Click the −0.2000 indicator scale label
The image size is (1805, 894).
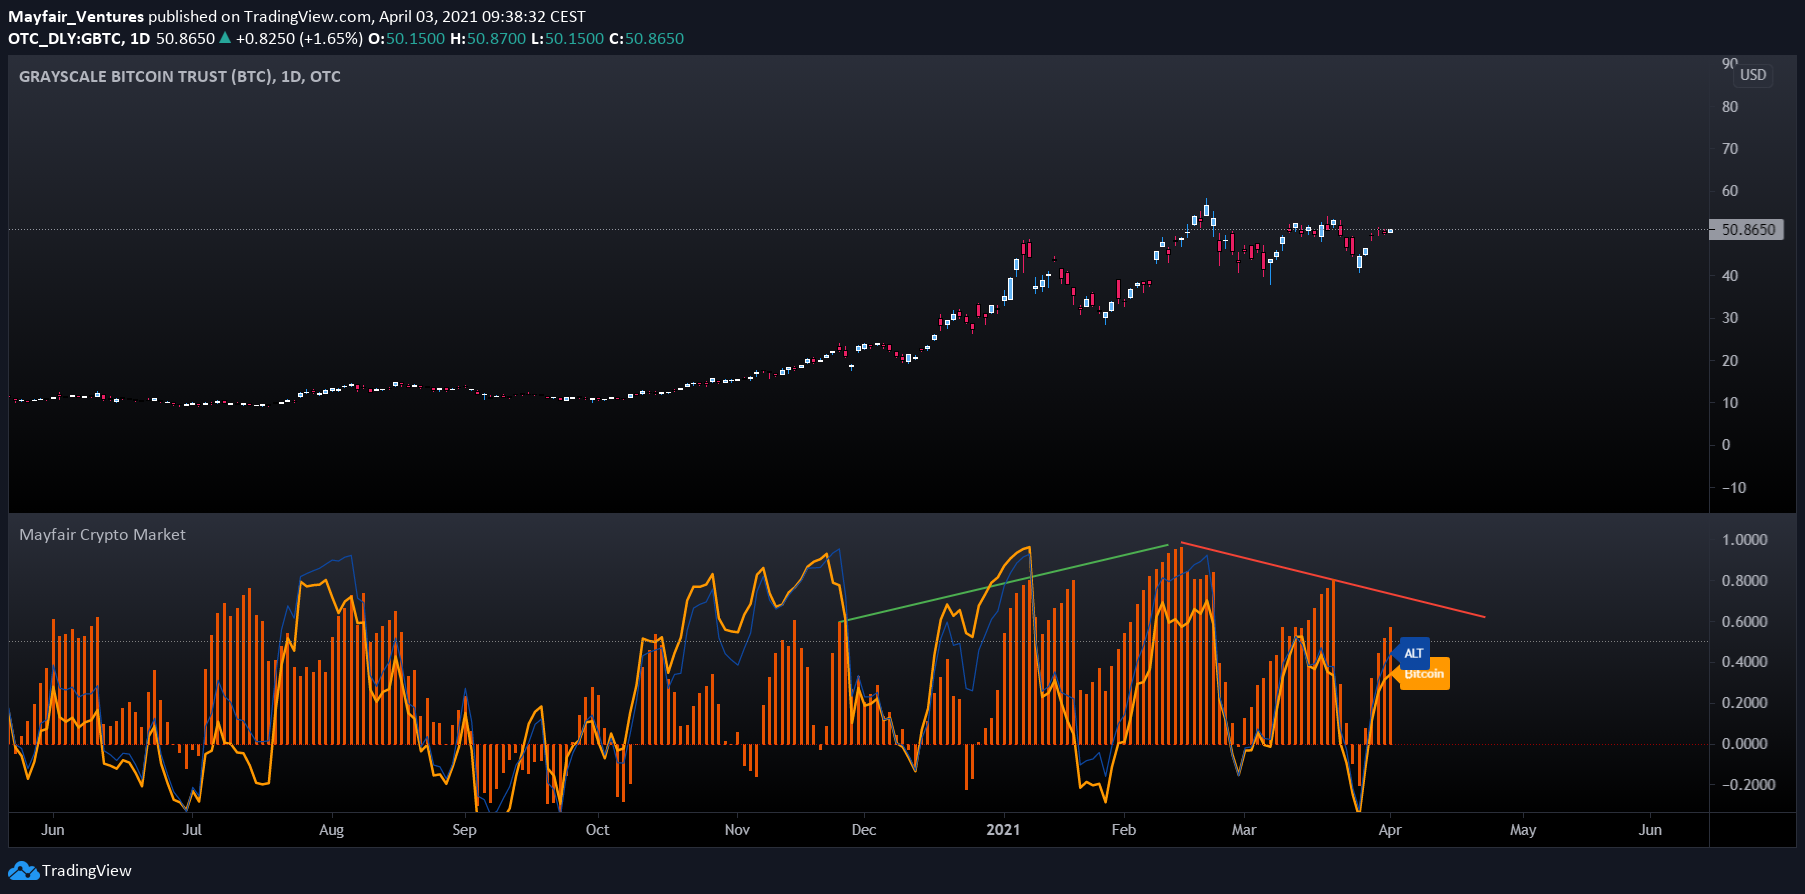1748,785
